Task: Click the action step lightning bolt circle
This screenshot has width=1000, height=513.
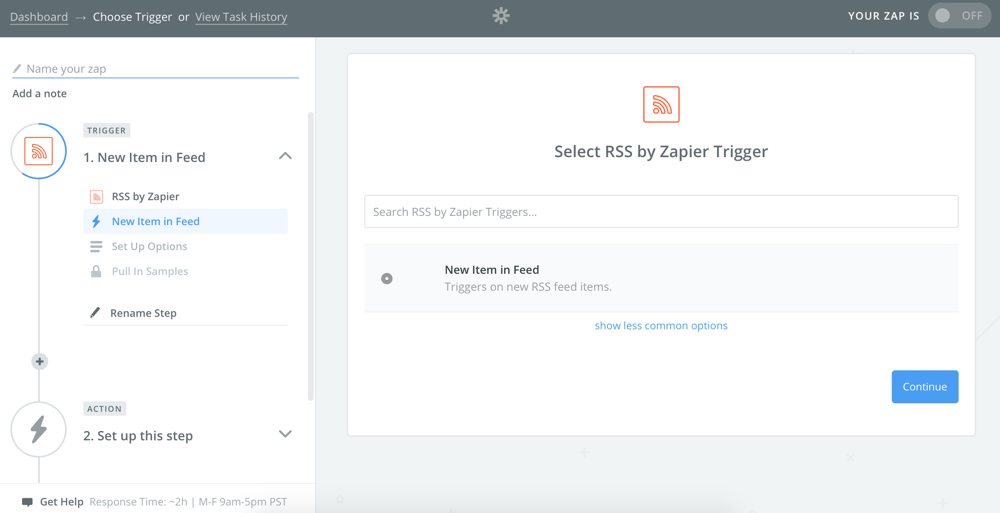Action: coord(39,429)
